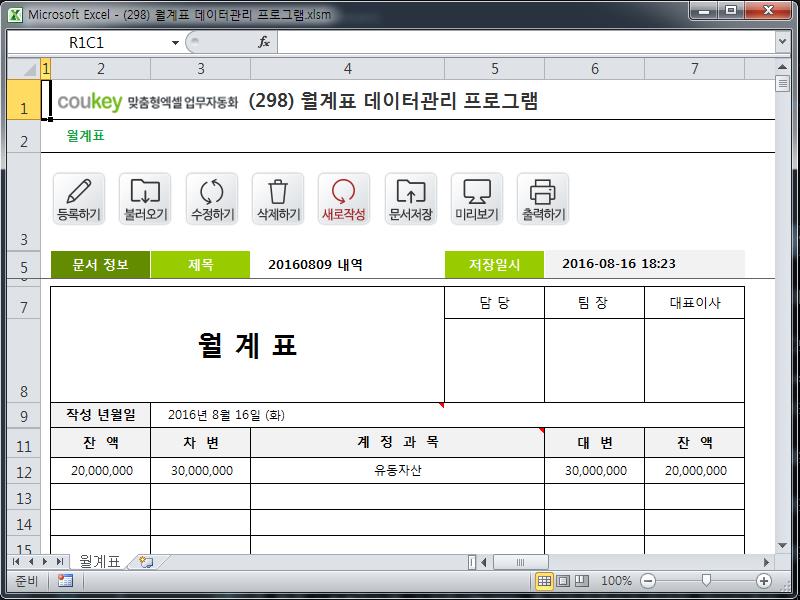The width and height of the screenshot is (800, 600).
Task: Click the 대 변 column header cell
Action: [594, 443]
